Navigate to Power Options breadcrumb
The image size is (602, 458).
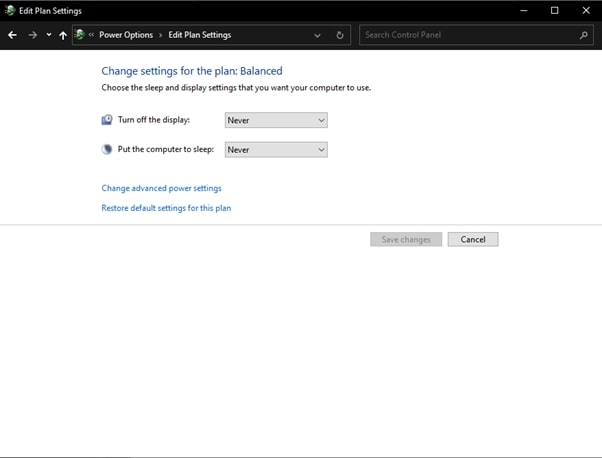(x=126, y=35)
